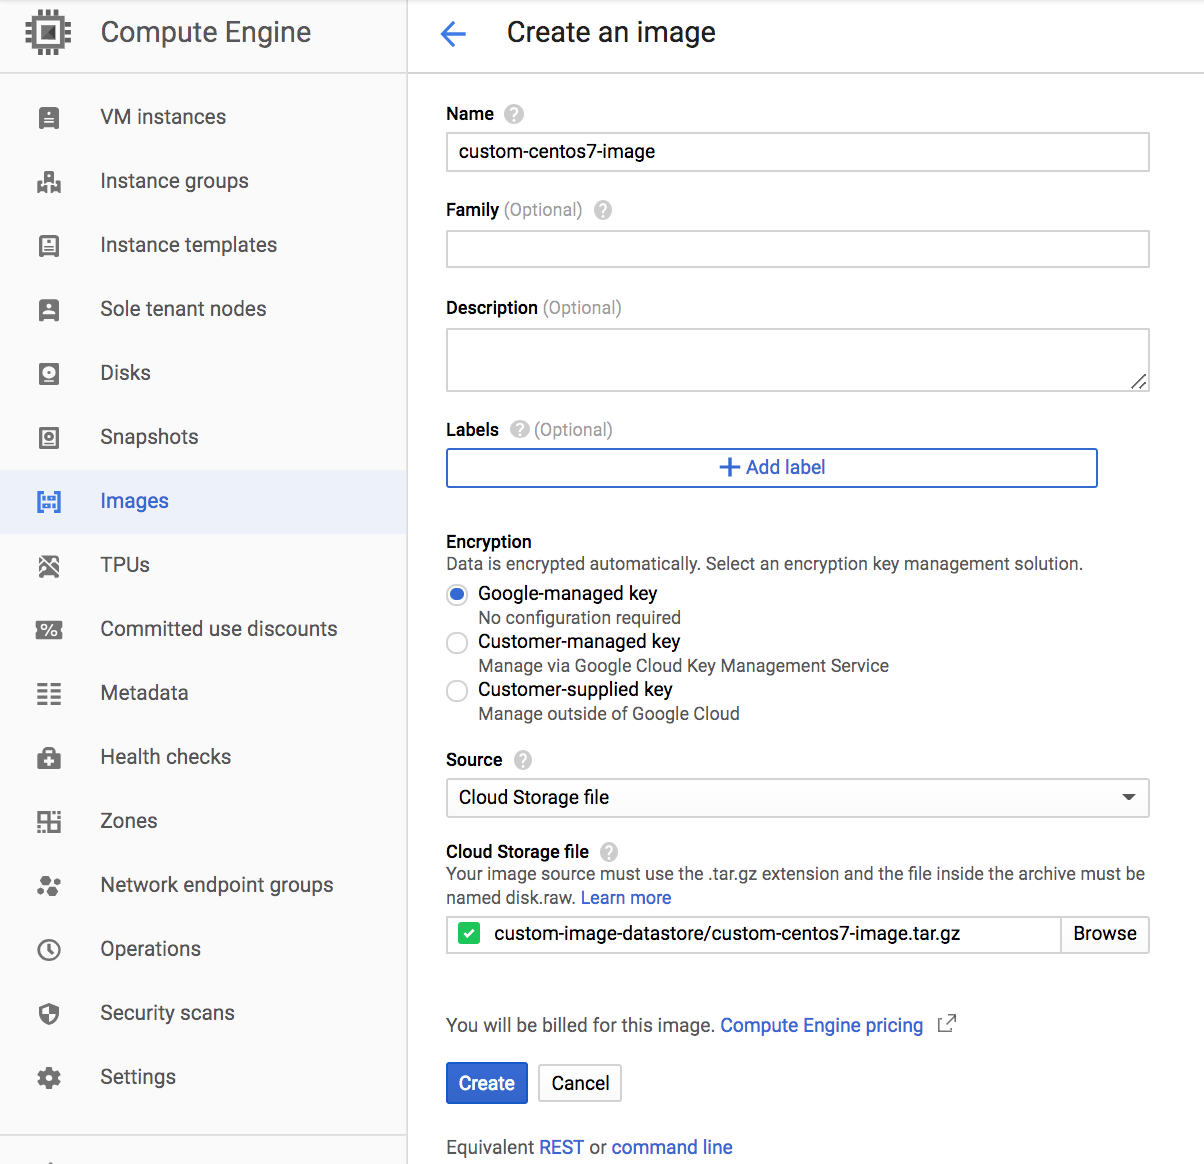The height and width of the screenshot is (1164, 1204).
Task: Click the Disks sidebar icon
Action: tap(49, 374)
